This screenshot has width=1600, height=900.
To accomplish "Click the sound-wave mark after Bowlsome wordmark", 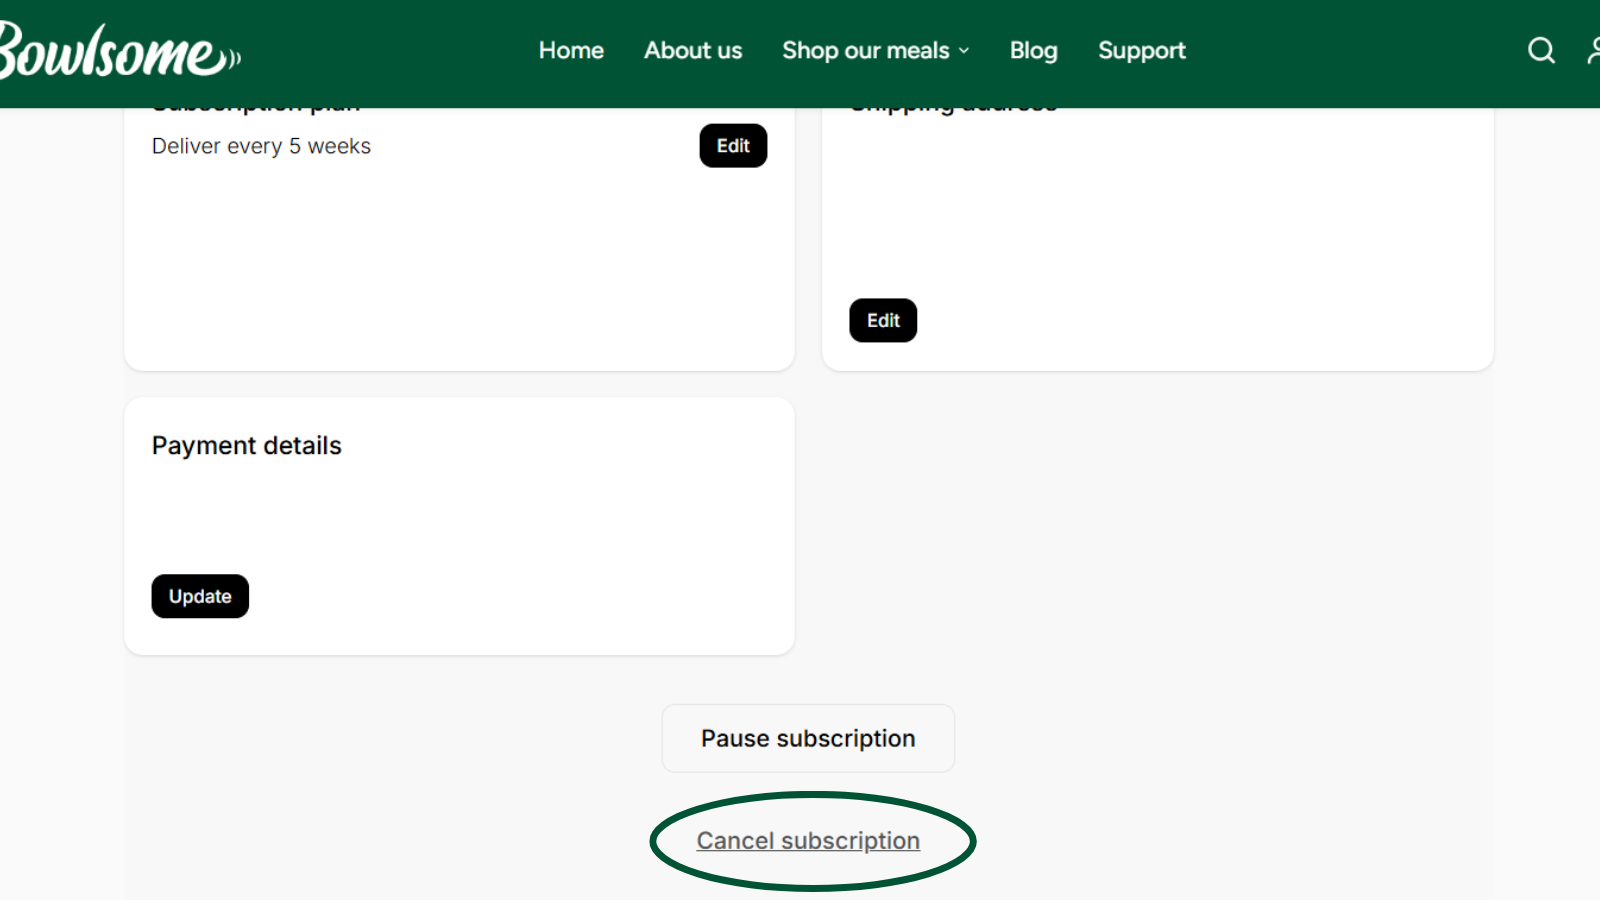I will [x=234, y=58].
